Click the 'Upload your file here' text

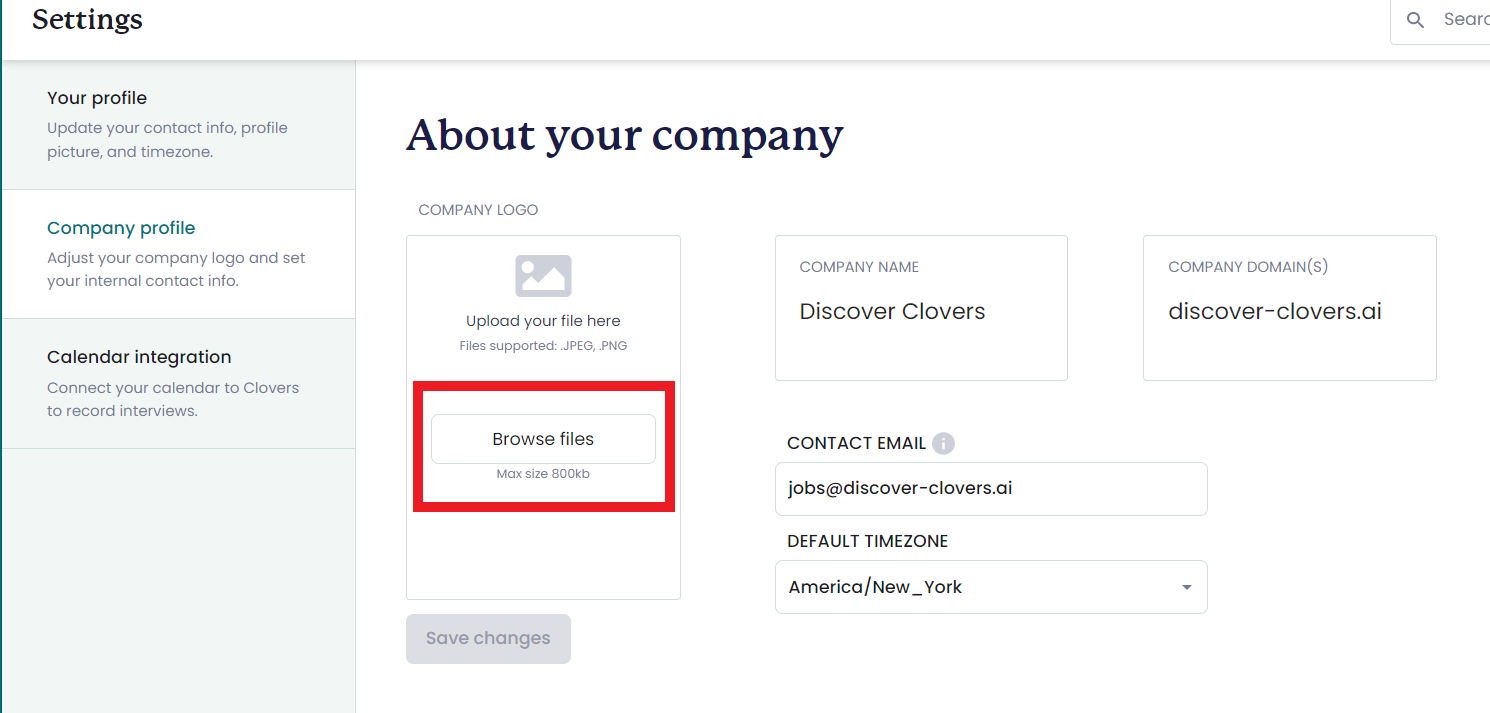point(543,321)
